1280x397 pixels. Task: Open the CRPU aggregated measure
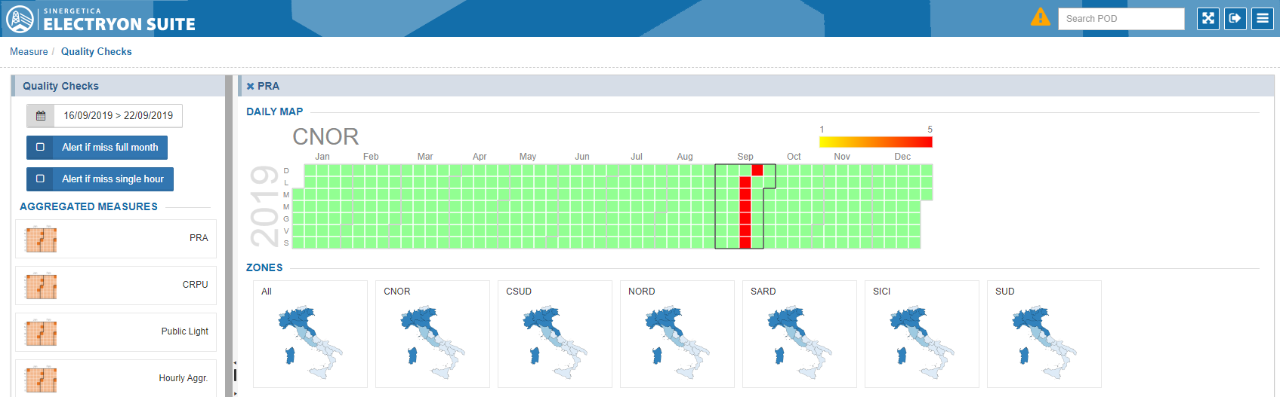(116, 285)
